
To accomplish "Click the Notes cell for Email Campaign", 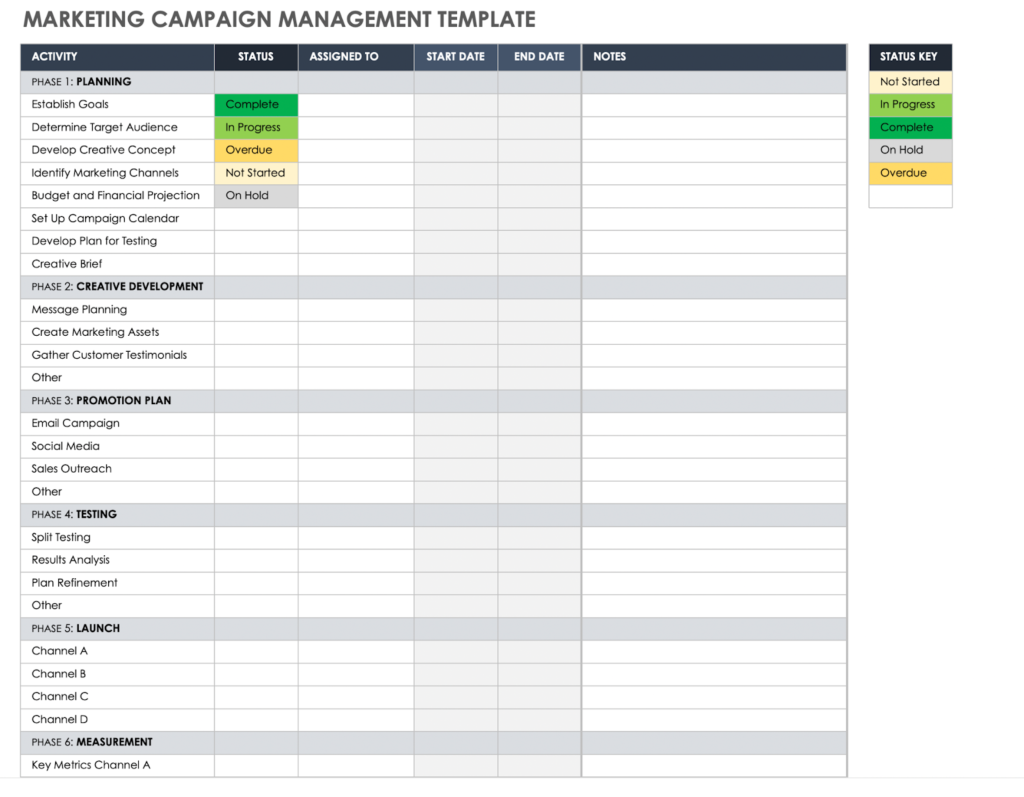I will tap(714, 423).
